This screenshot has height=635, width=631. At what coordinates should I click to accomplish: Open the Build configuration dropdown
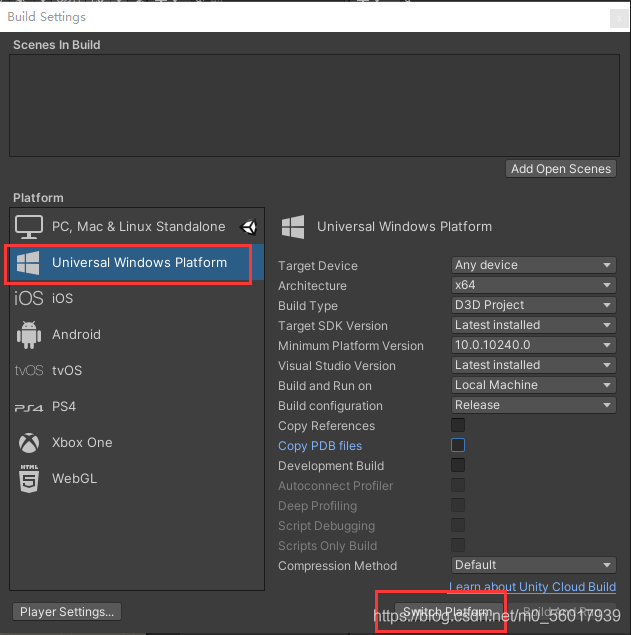click(534, 405)
